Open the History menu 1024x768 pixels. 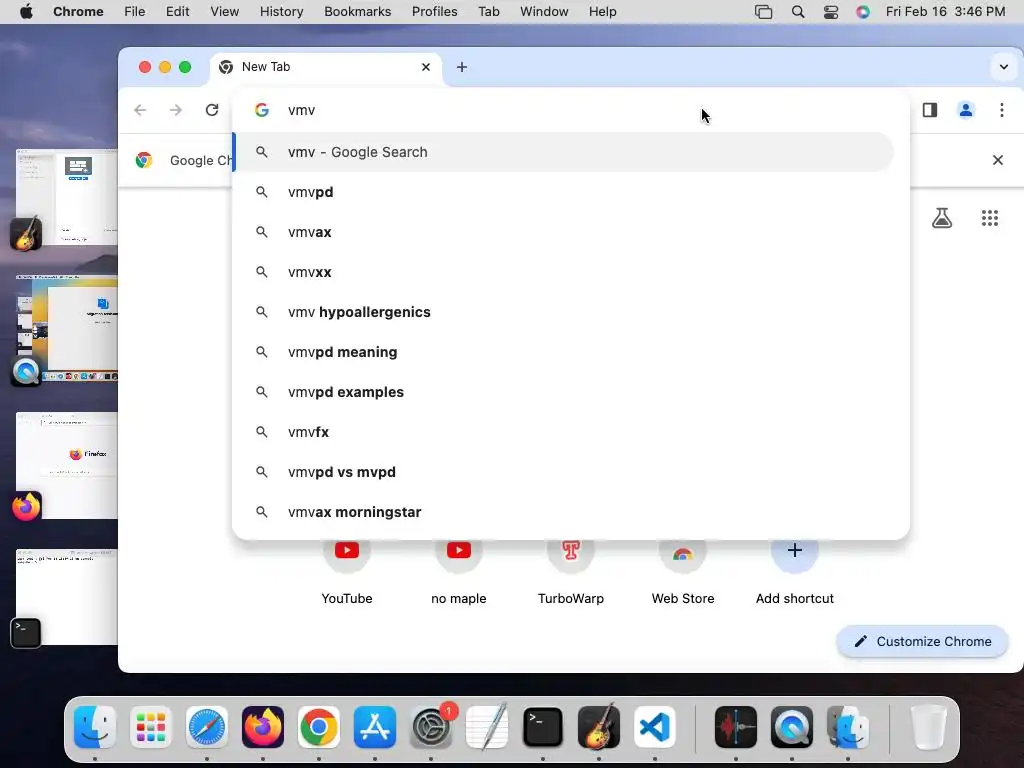click(x=281, y=12)
